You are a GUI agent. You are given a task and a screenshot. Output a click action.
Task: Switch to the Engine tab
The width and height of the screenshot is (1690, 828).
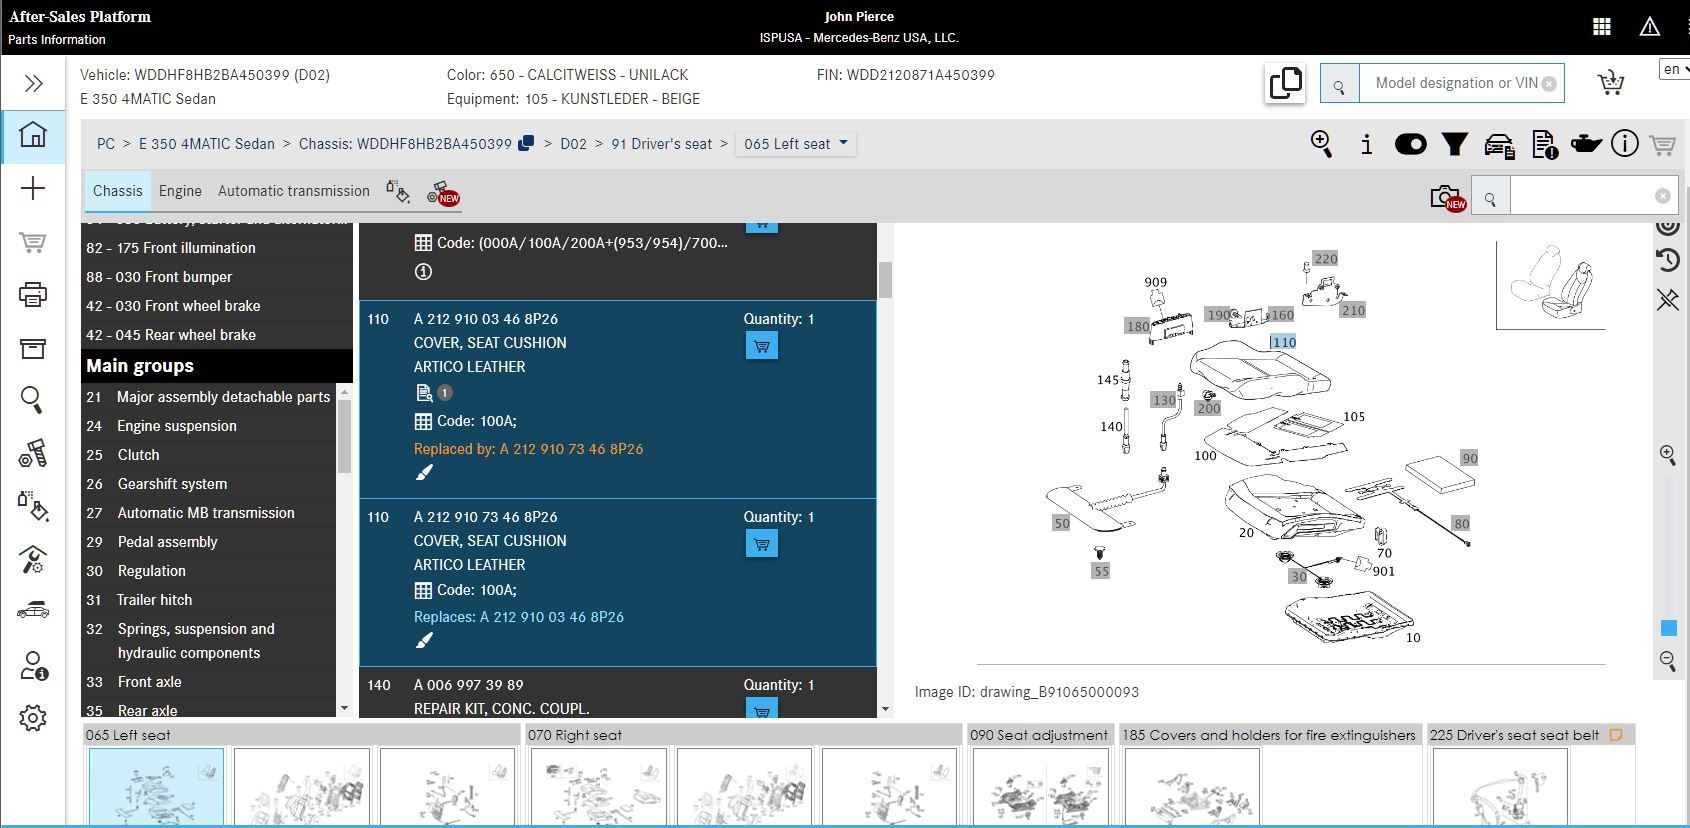coord(180,191)
